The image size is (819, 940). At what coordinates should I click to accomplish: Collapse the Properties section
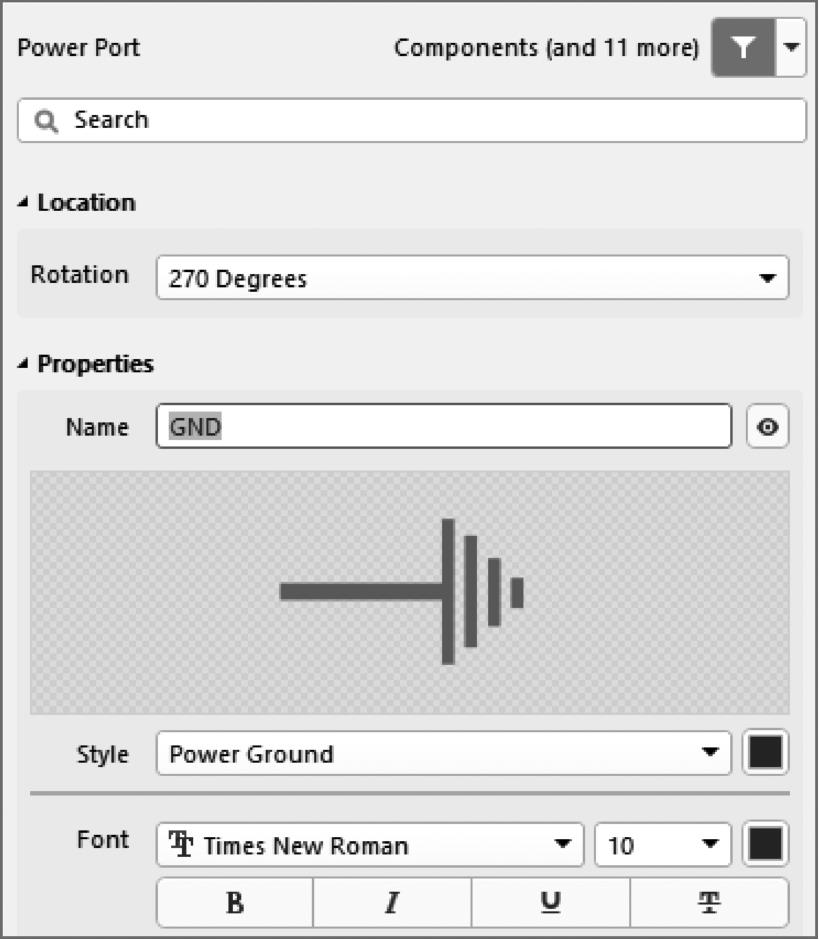tap(24, 364)
